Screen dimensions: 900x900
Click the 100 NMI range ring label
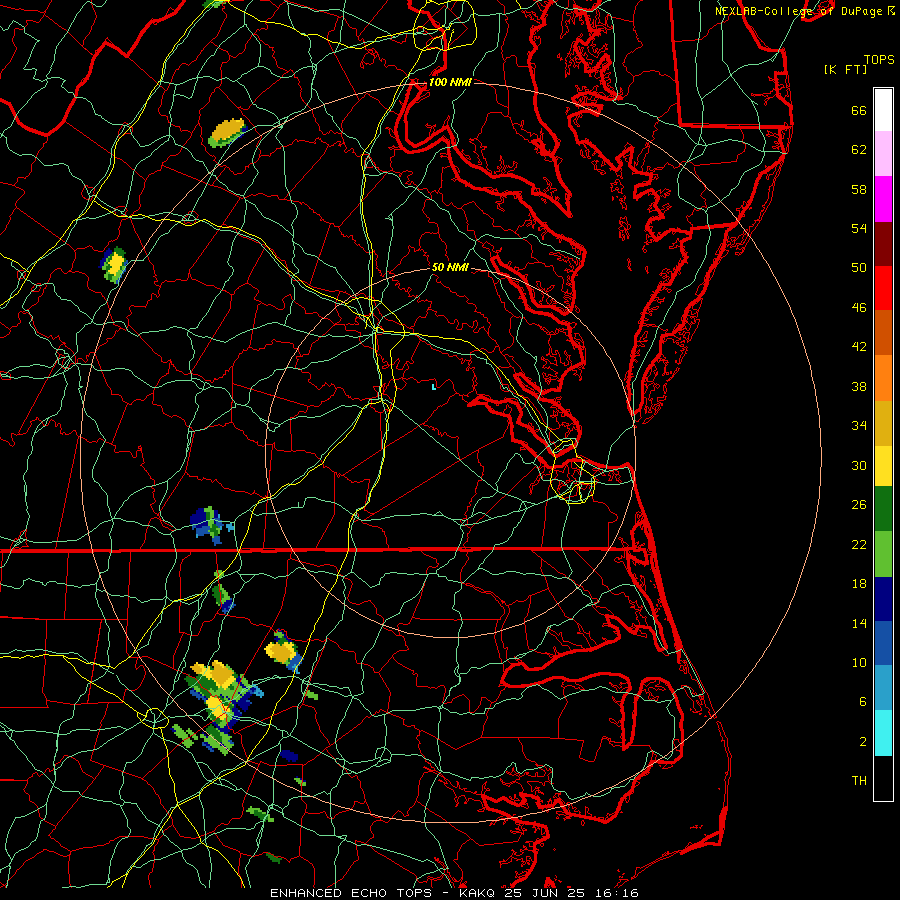tap(450, 83)
